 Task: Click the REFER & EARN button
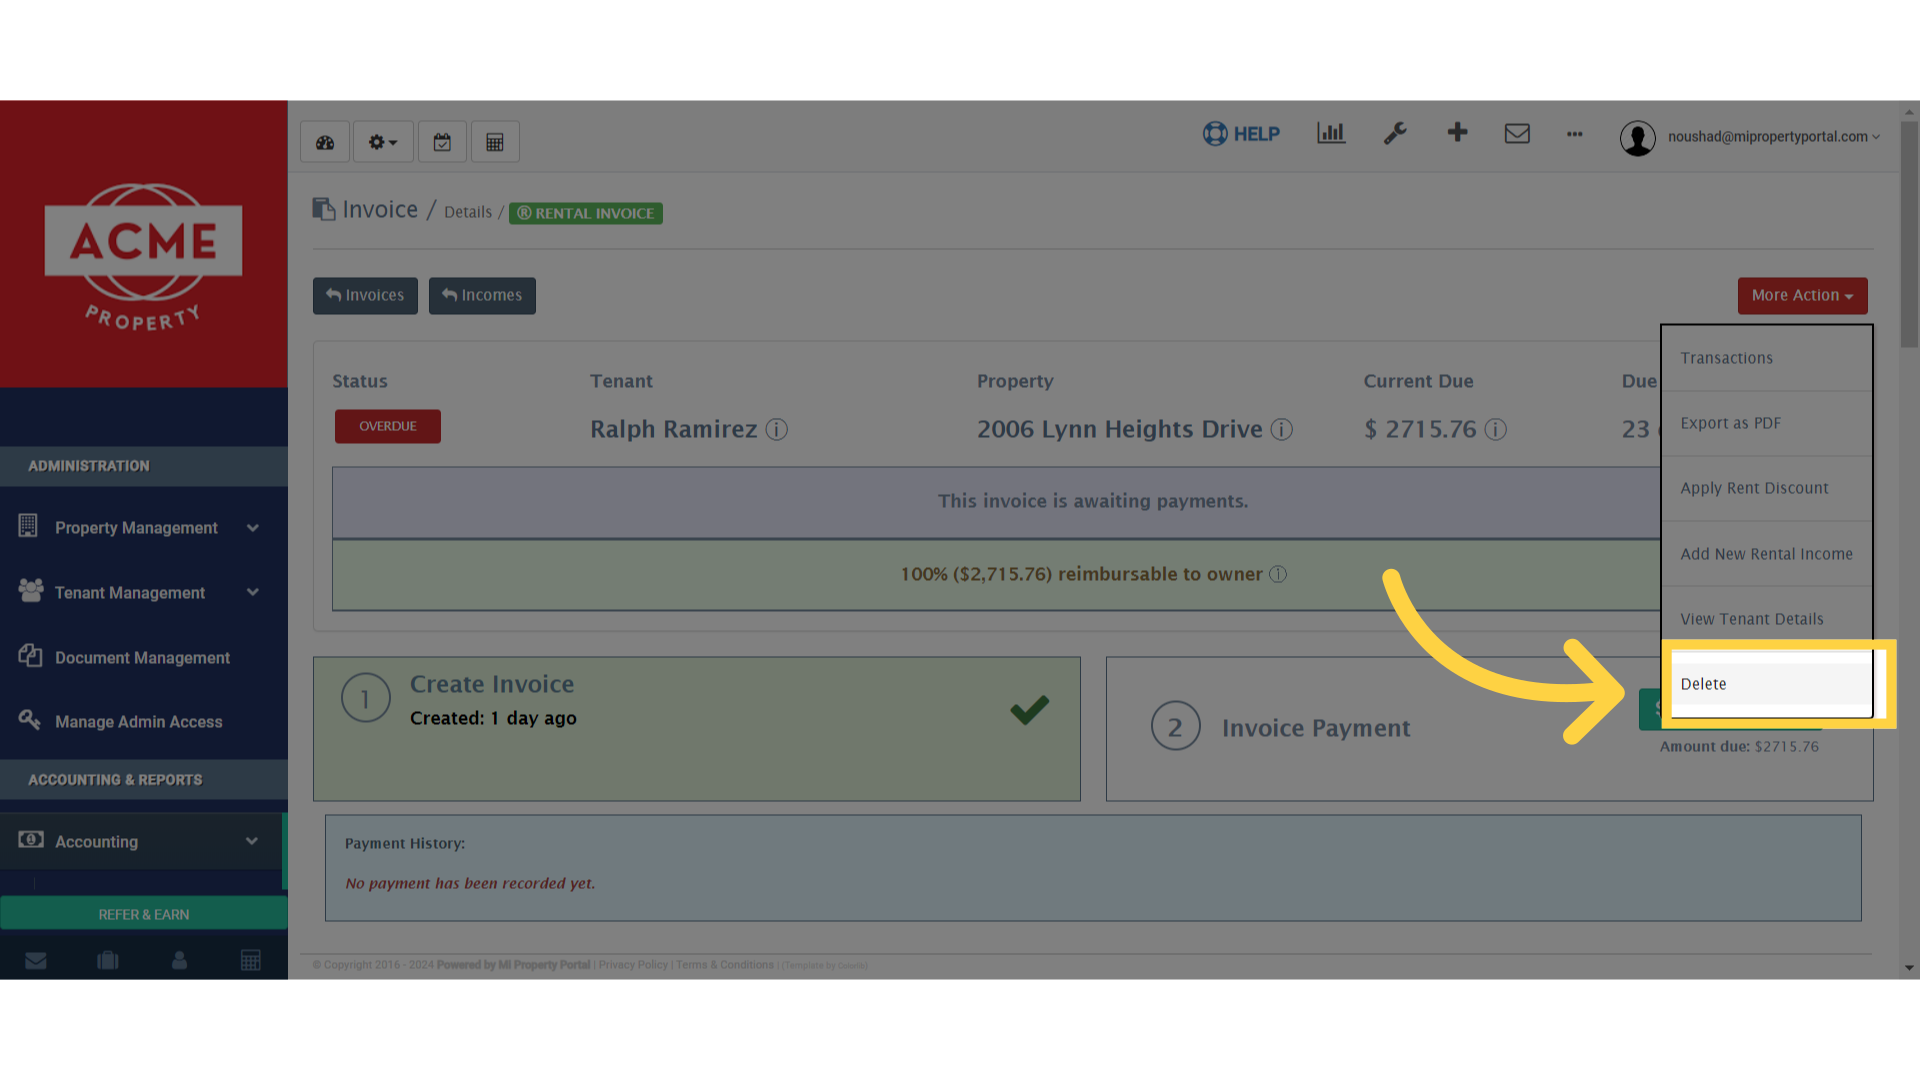point(143,913)
